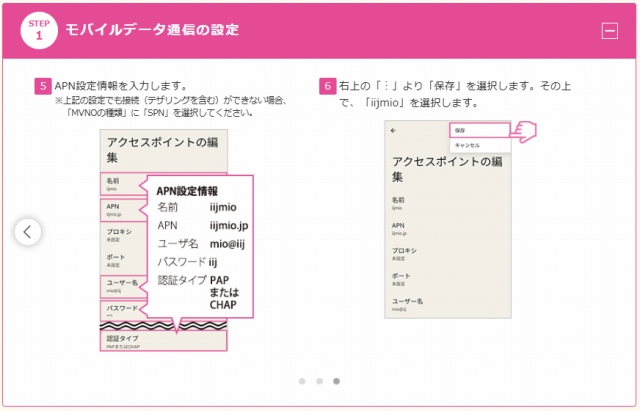
Task: Click the step 6 instruction about 保存
Action: click(455, 94)
